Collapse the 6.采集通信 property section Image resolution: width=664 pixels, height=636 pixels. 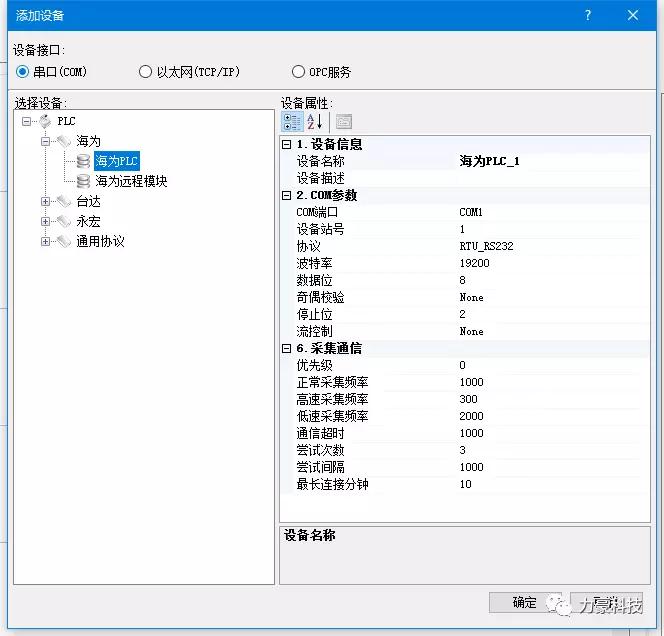click(287, 348)
